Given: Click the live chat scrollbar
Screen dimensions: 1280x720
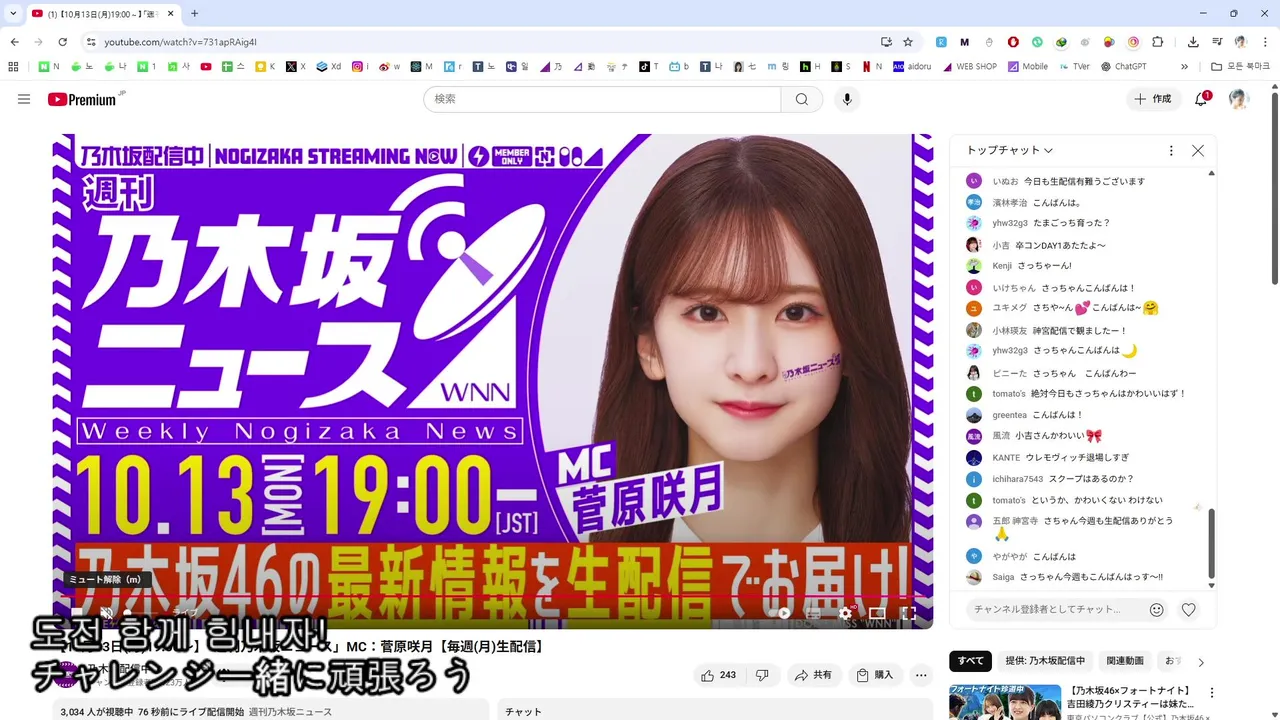Looking at the screenshot, I should point(1212,545).
